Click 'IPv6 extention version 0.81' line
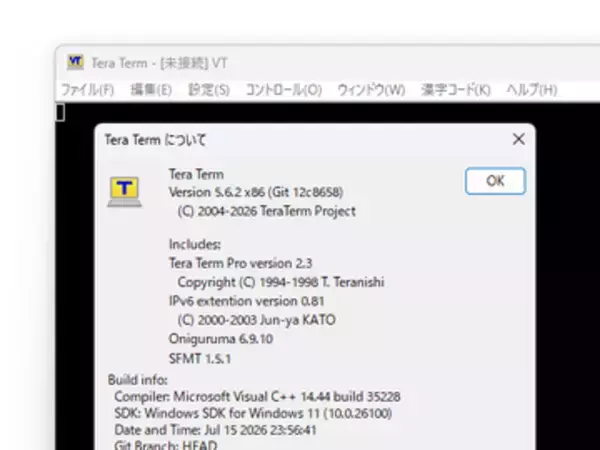This screenshot has height=450, width=600. [246, 301]
